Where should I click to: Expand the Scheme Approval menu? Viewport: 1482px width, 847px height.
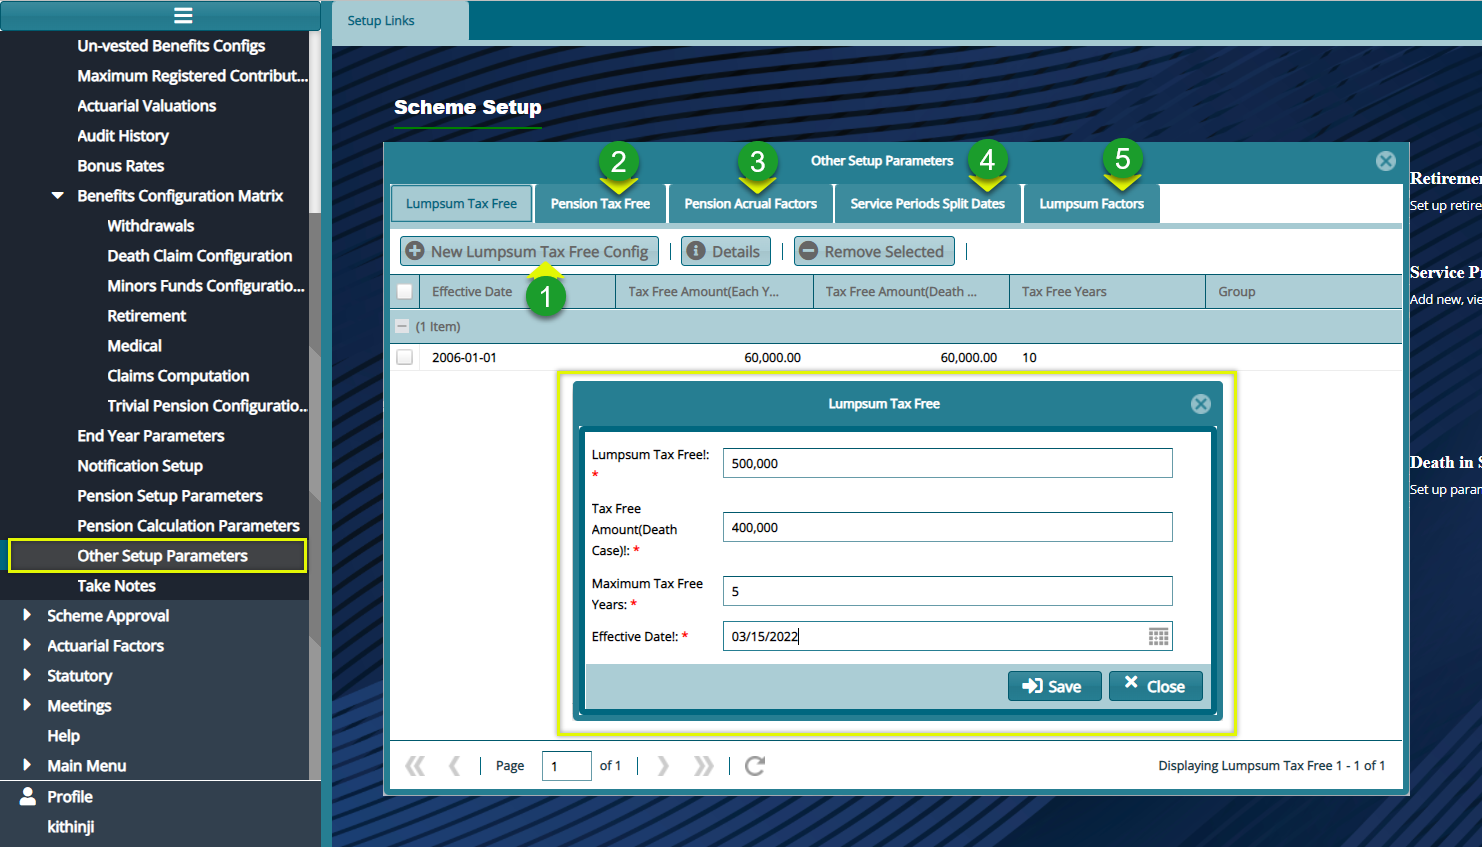point(27,616)
